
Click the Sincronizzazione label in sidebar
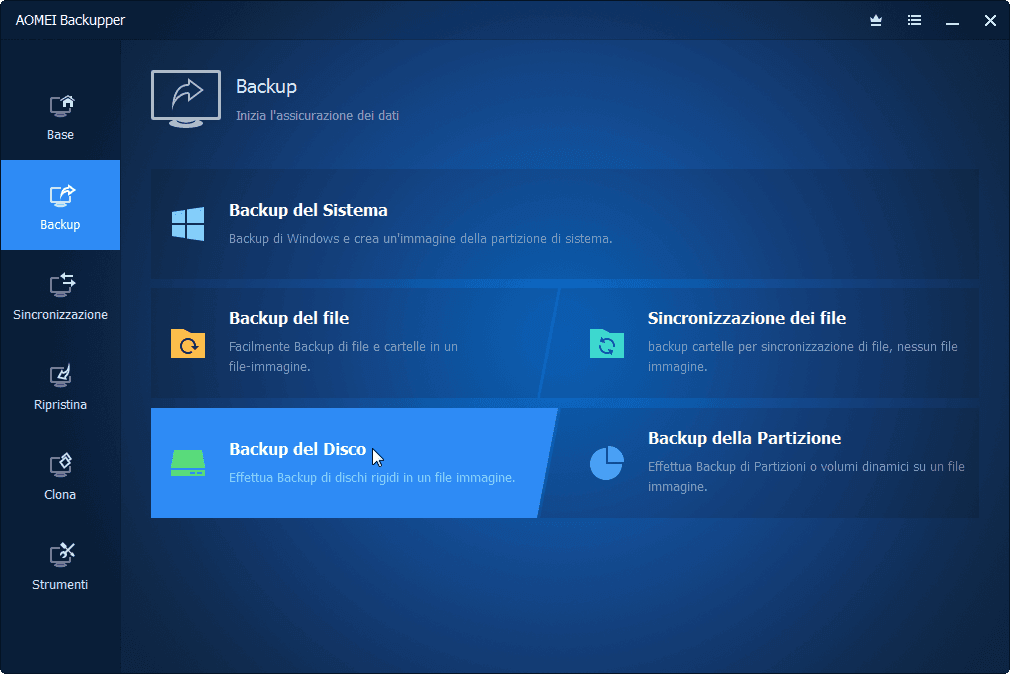tap(61, 314)
